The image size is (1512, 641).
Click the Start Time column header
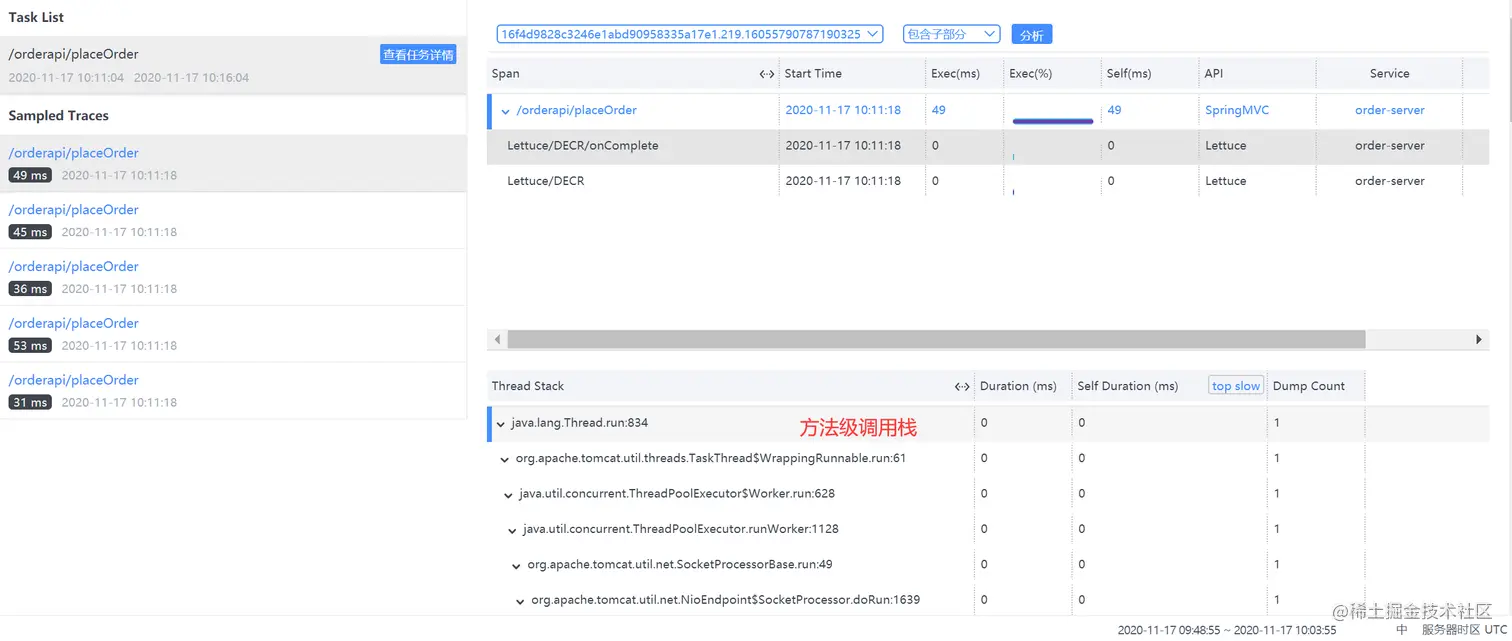coord(813,74)
